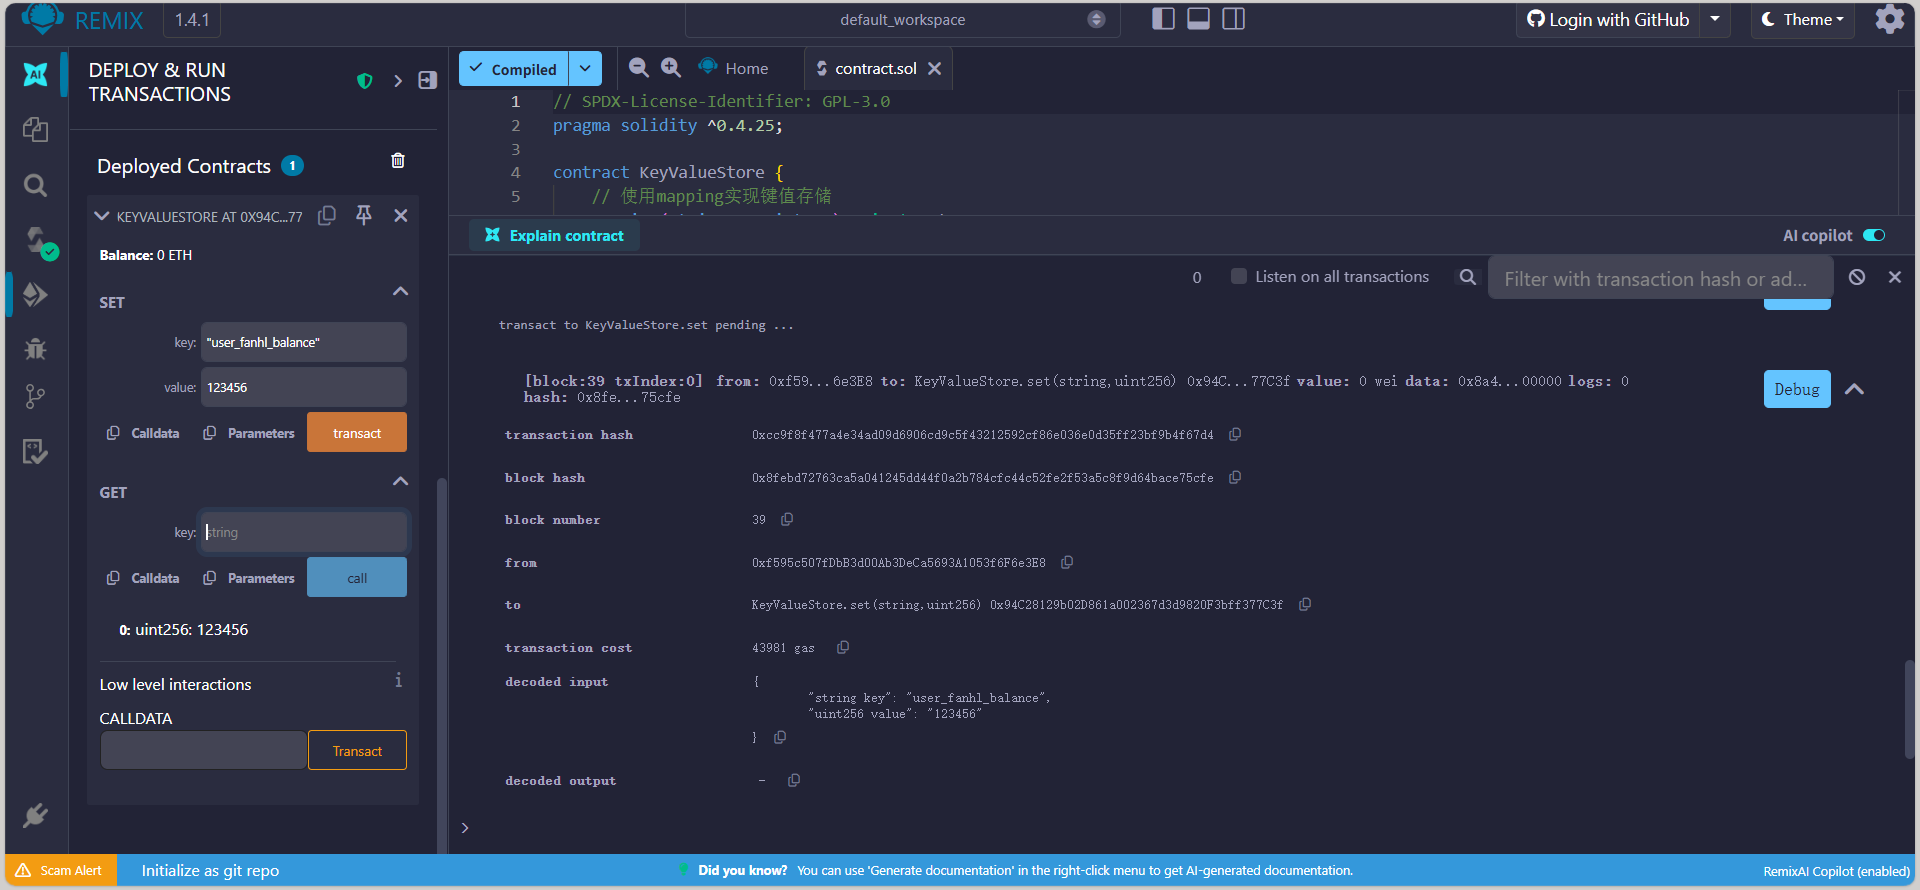This screenshot has width=1920, height=890.
Task: Open the File Explorer sidebar icon
Action: pos(35,129)
